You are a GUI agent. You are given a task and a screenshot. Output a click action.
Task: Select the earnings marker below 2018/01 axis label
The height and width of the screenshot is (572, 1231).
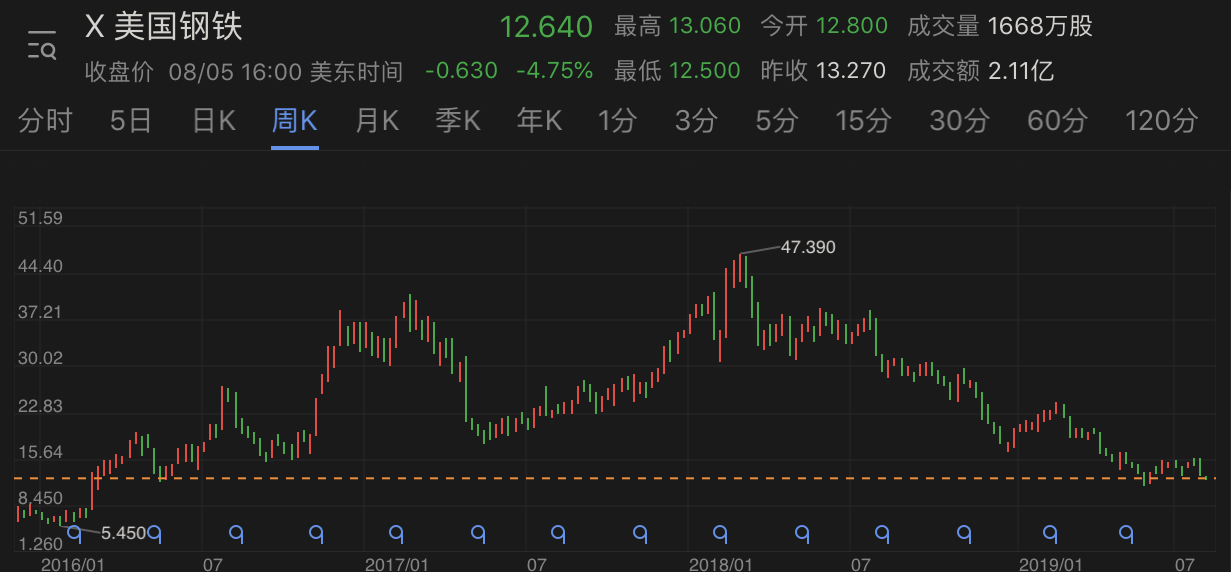pos(719,535)
